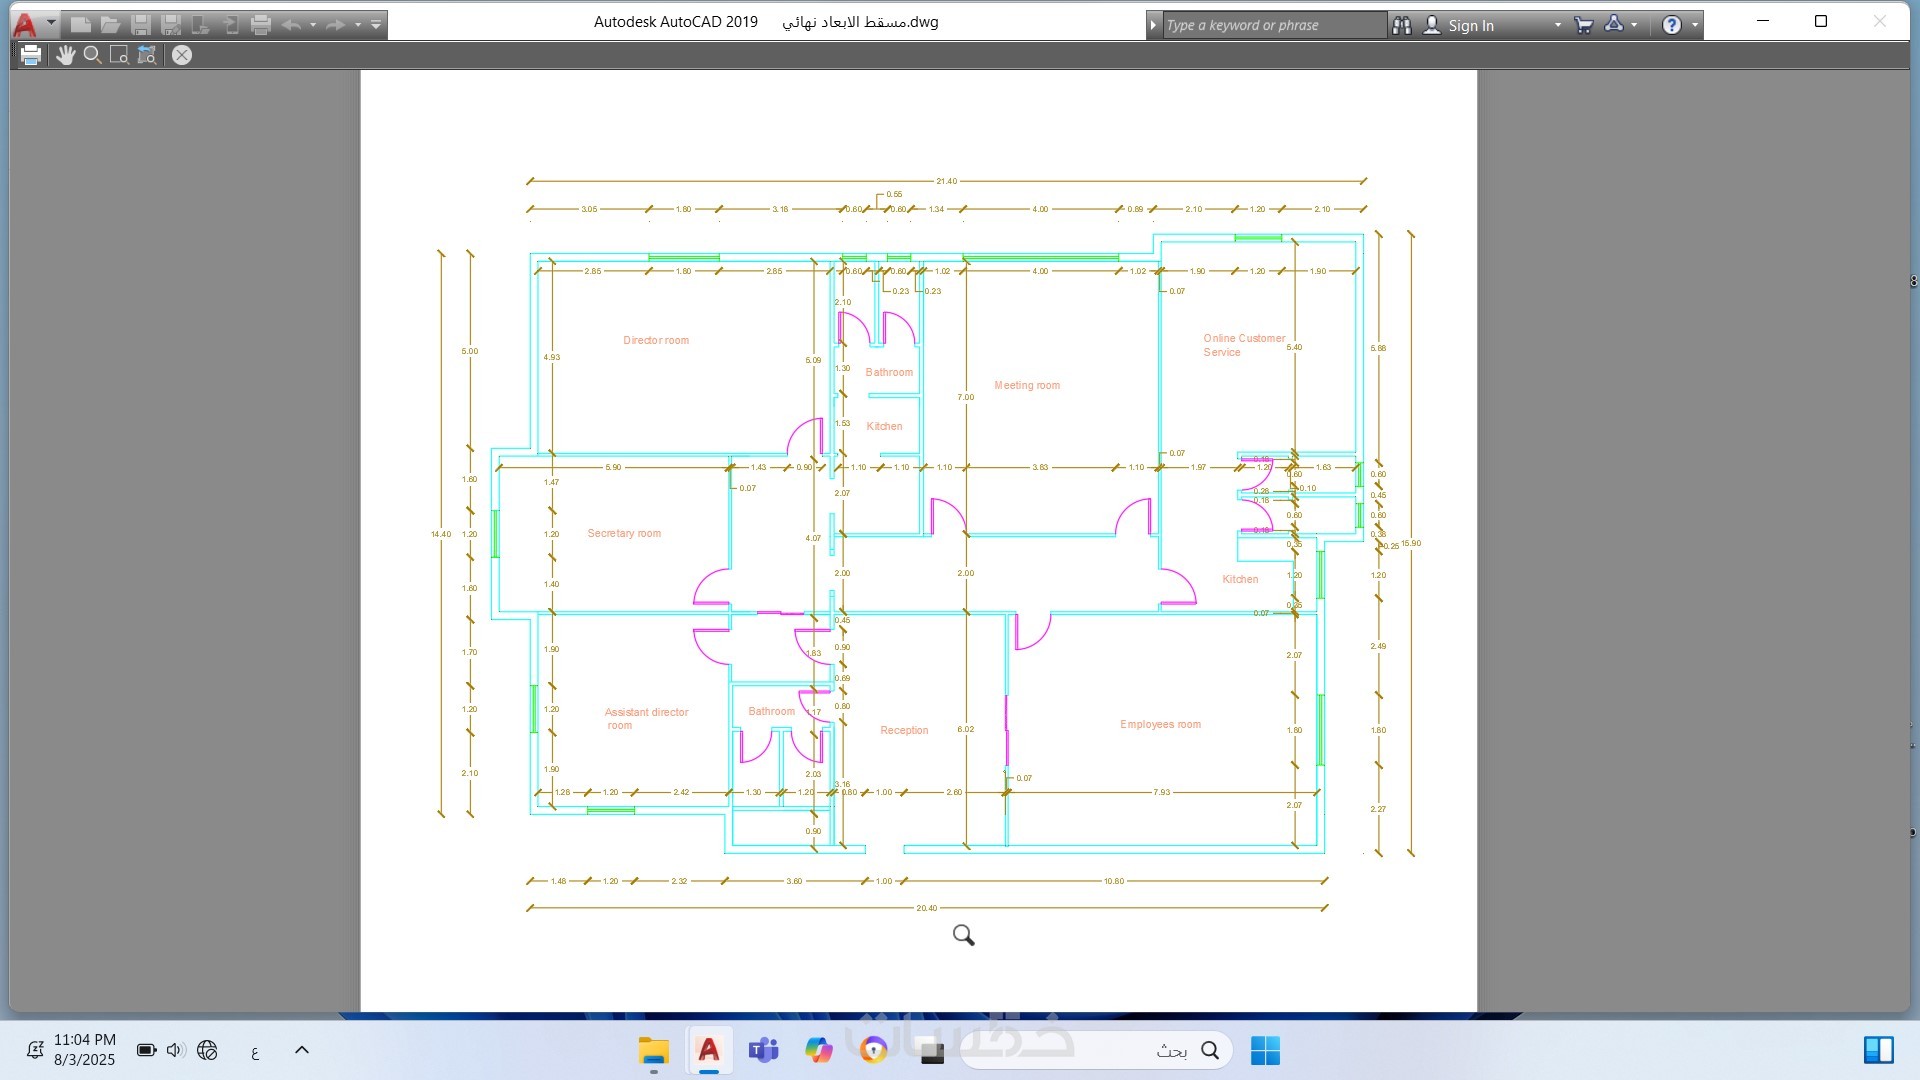
Task: Choose the Zoom Window tool
Action: click(119, 55)
